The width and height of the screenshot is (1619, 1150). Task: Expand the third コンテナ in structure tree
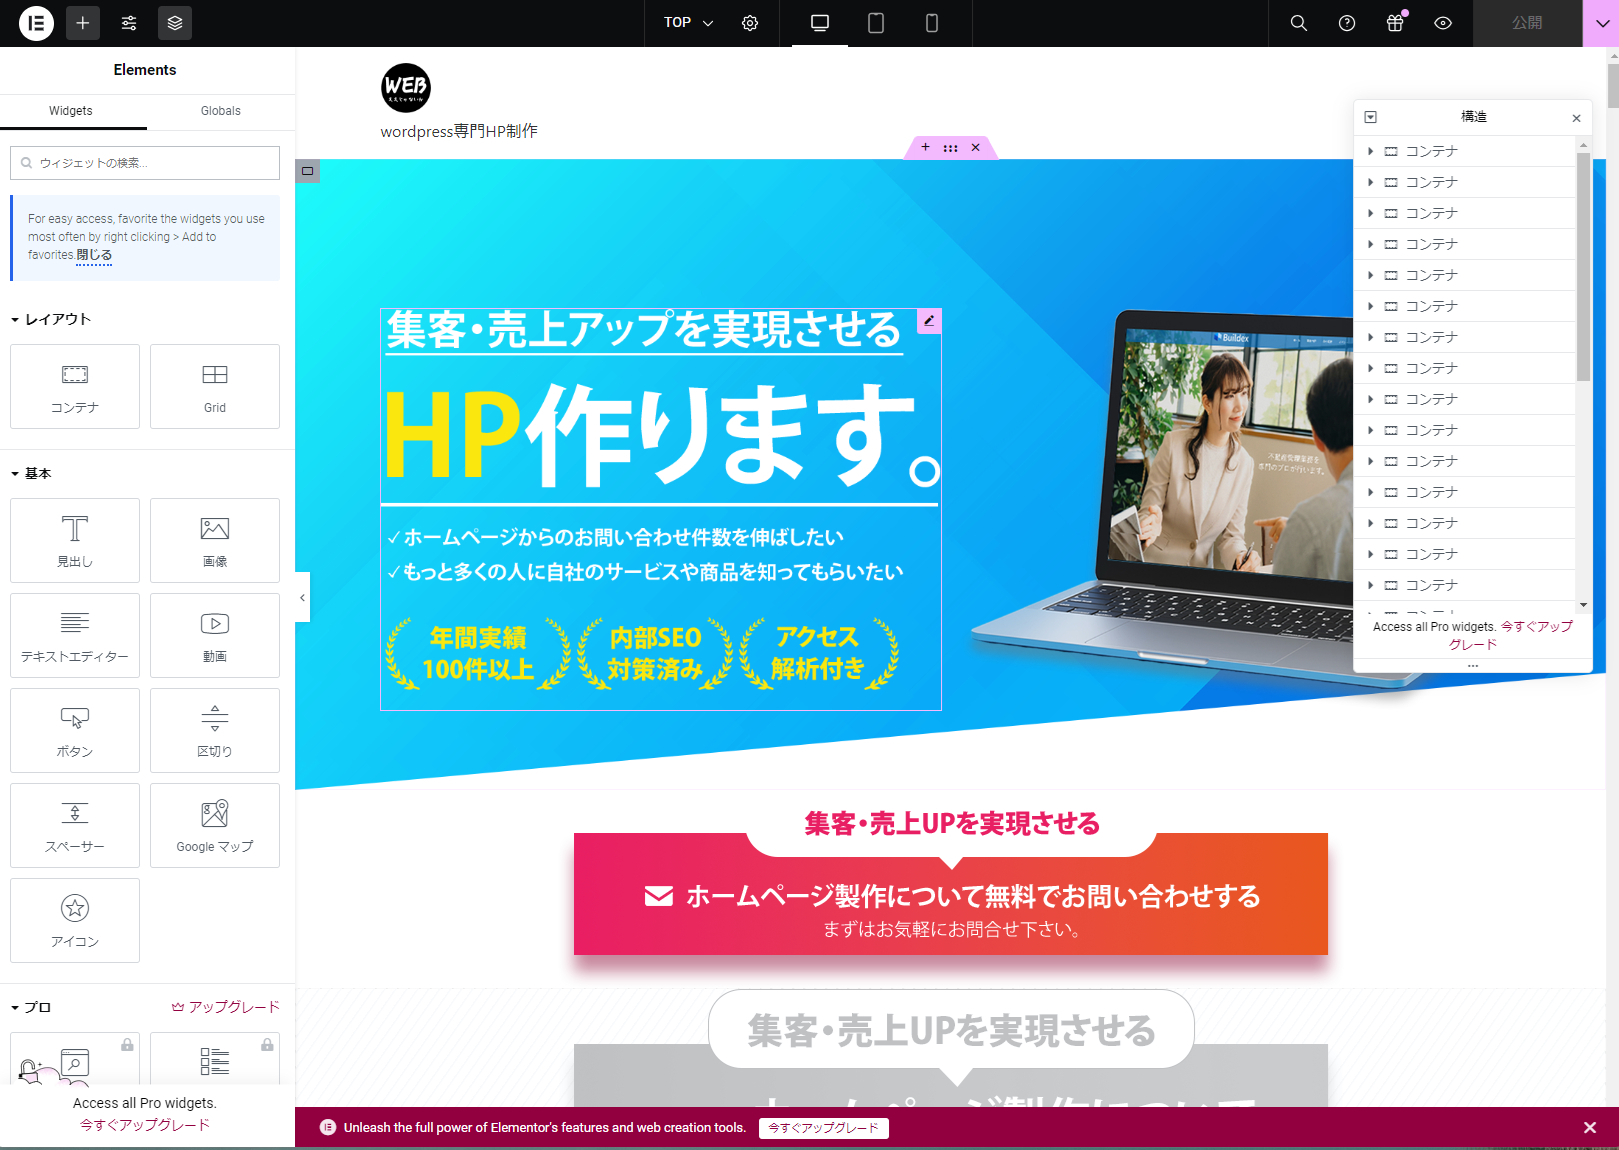[x=1370, y=214]
